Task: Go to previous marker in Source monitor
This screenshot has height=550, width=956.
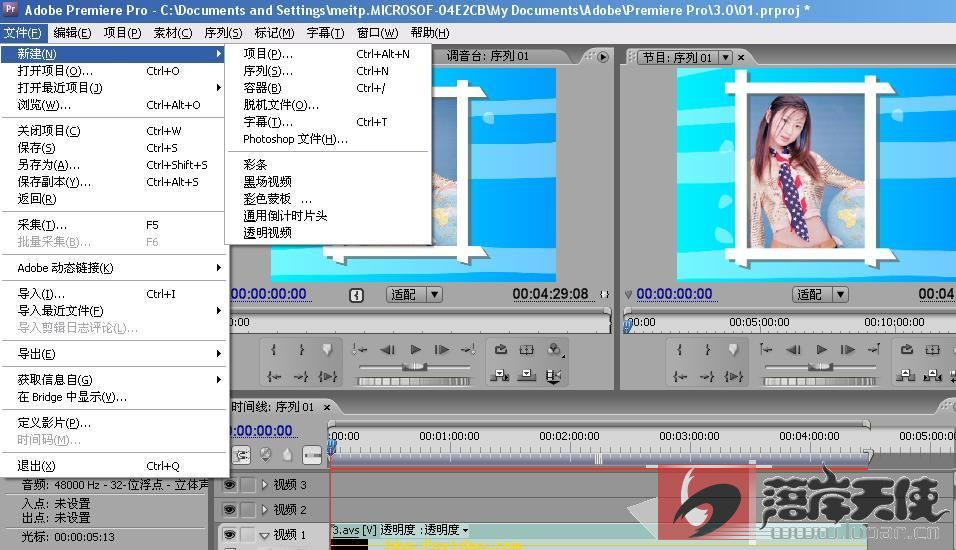Action: click(360, 349)
